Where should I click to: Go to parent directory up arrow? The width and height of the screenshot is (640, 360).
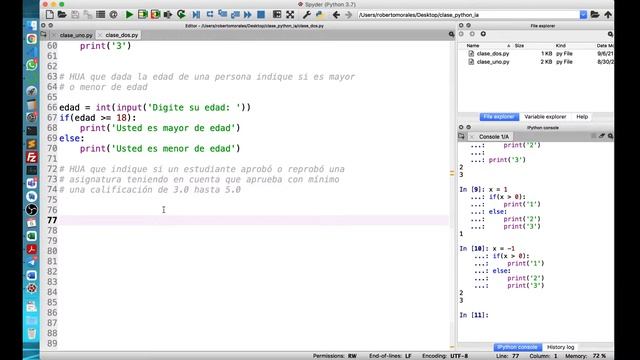tap(608, 15)
